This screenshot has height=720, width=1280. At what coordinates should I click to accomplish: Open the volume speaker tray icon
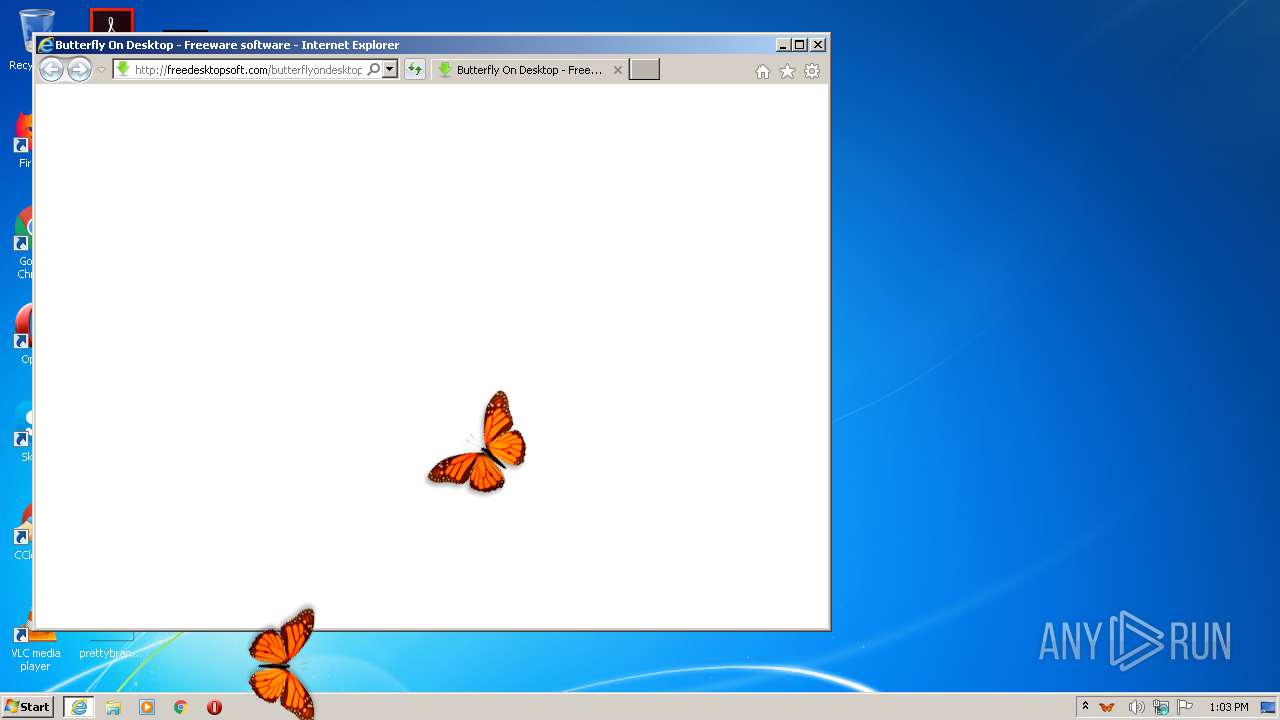pos(1136,707)
